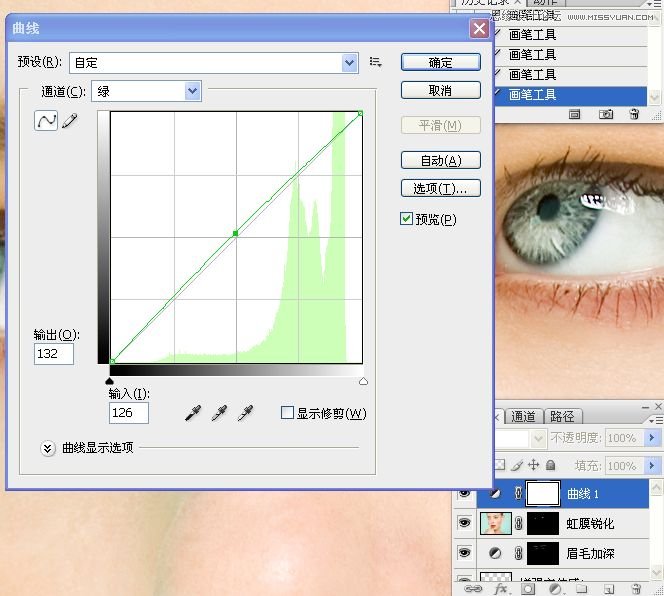
Task: Expand 曲线显示选项 section
Action: [x=47, y=448]
